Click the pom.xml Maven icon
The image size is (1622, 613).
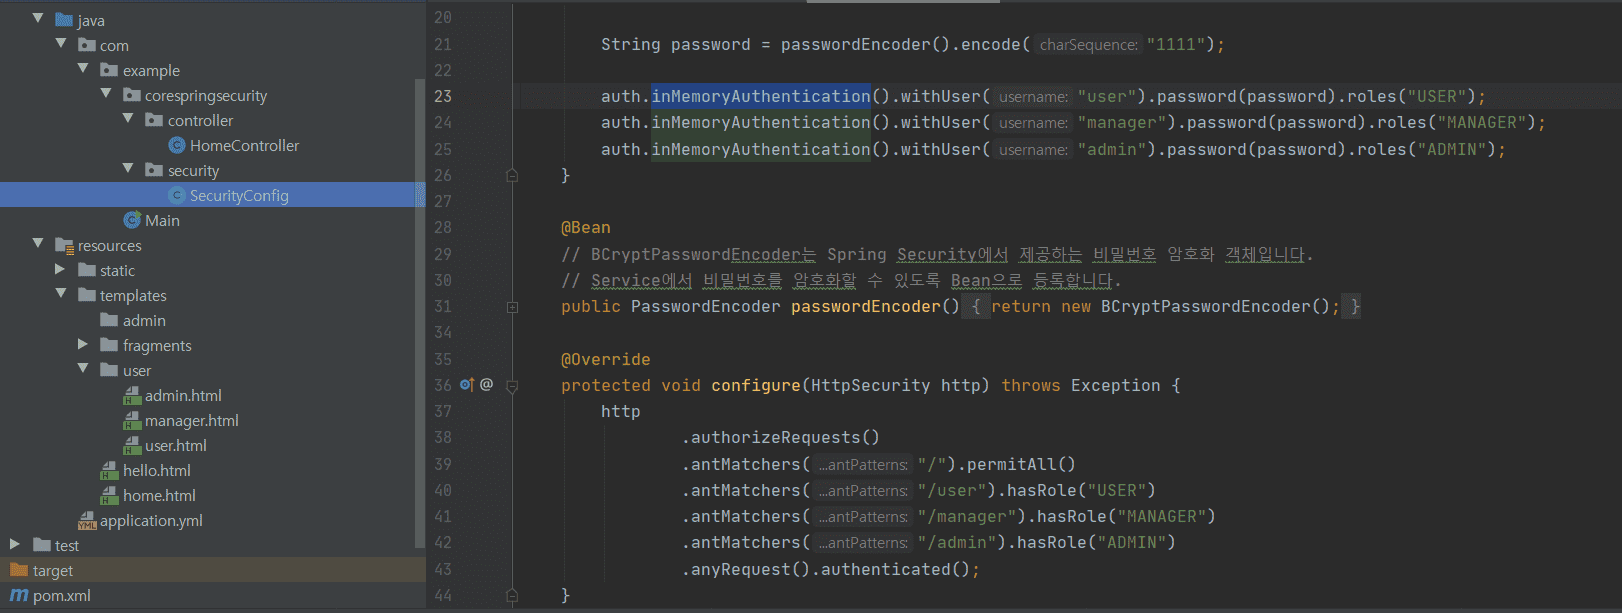pyautogui.click(x=19, y=596)
